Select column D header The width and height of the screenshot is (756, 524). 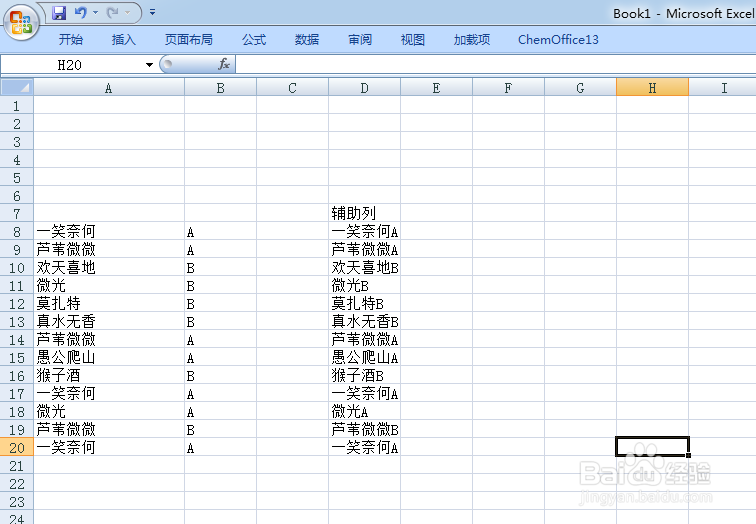coord(364,88)
